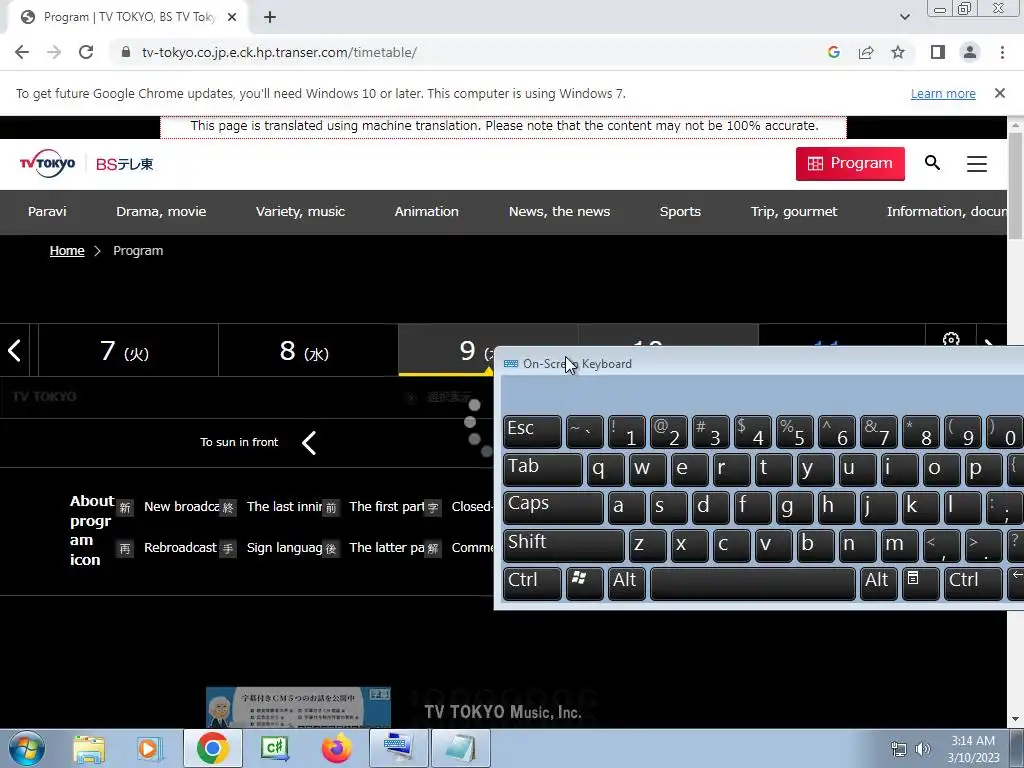Select Paravi in navigation bar

pos(47,212)
